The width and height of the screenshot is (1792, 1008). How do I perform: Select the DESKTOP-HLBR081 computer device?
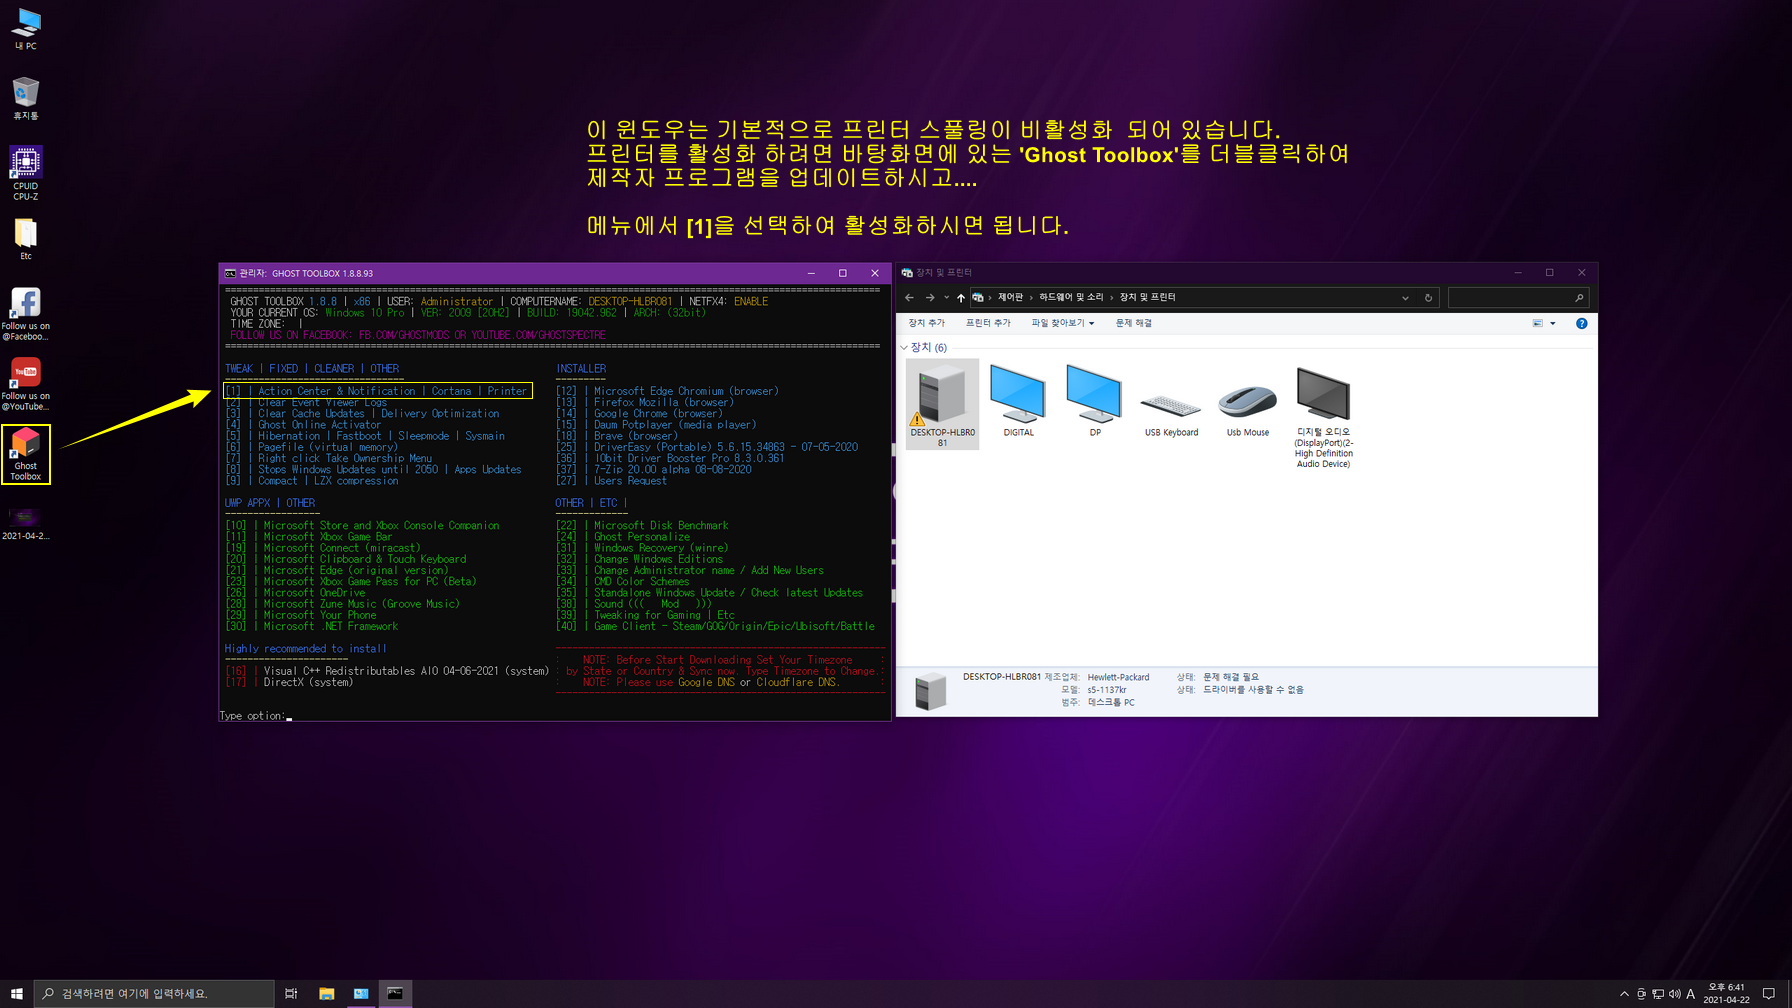click(942, 405)
